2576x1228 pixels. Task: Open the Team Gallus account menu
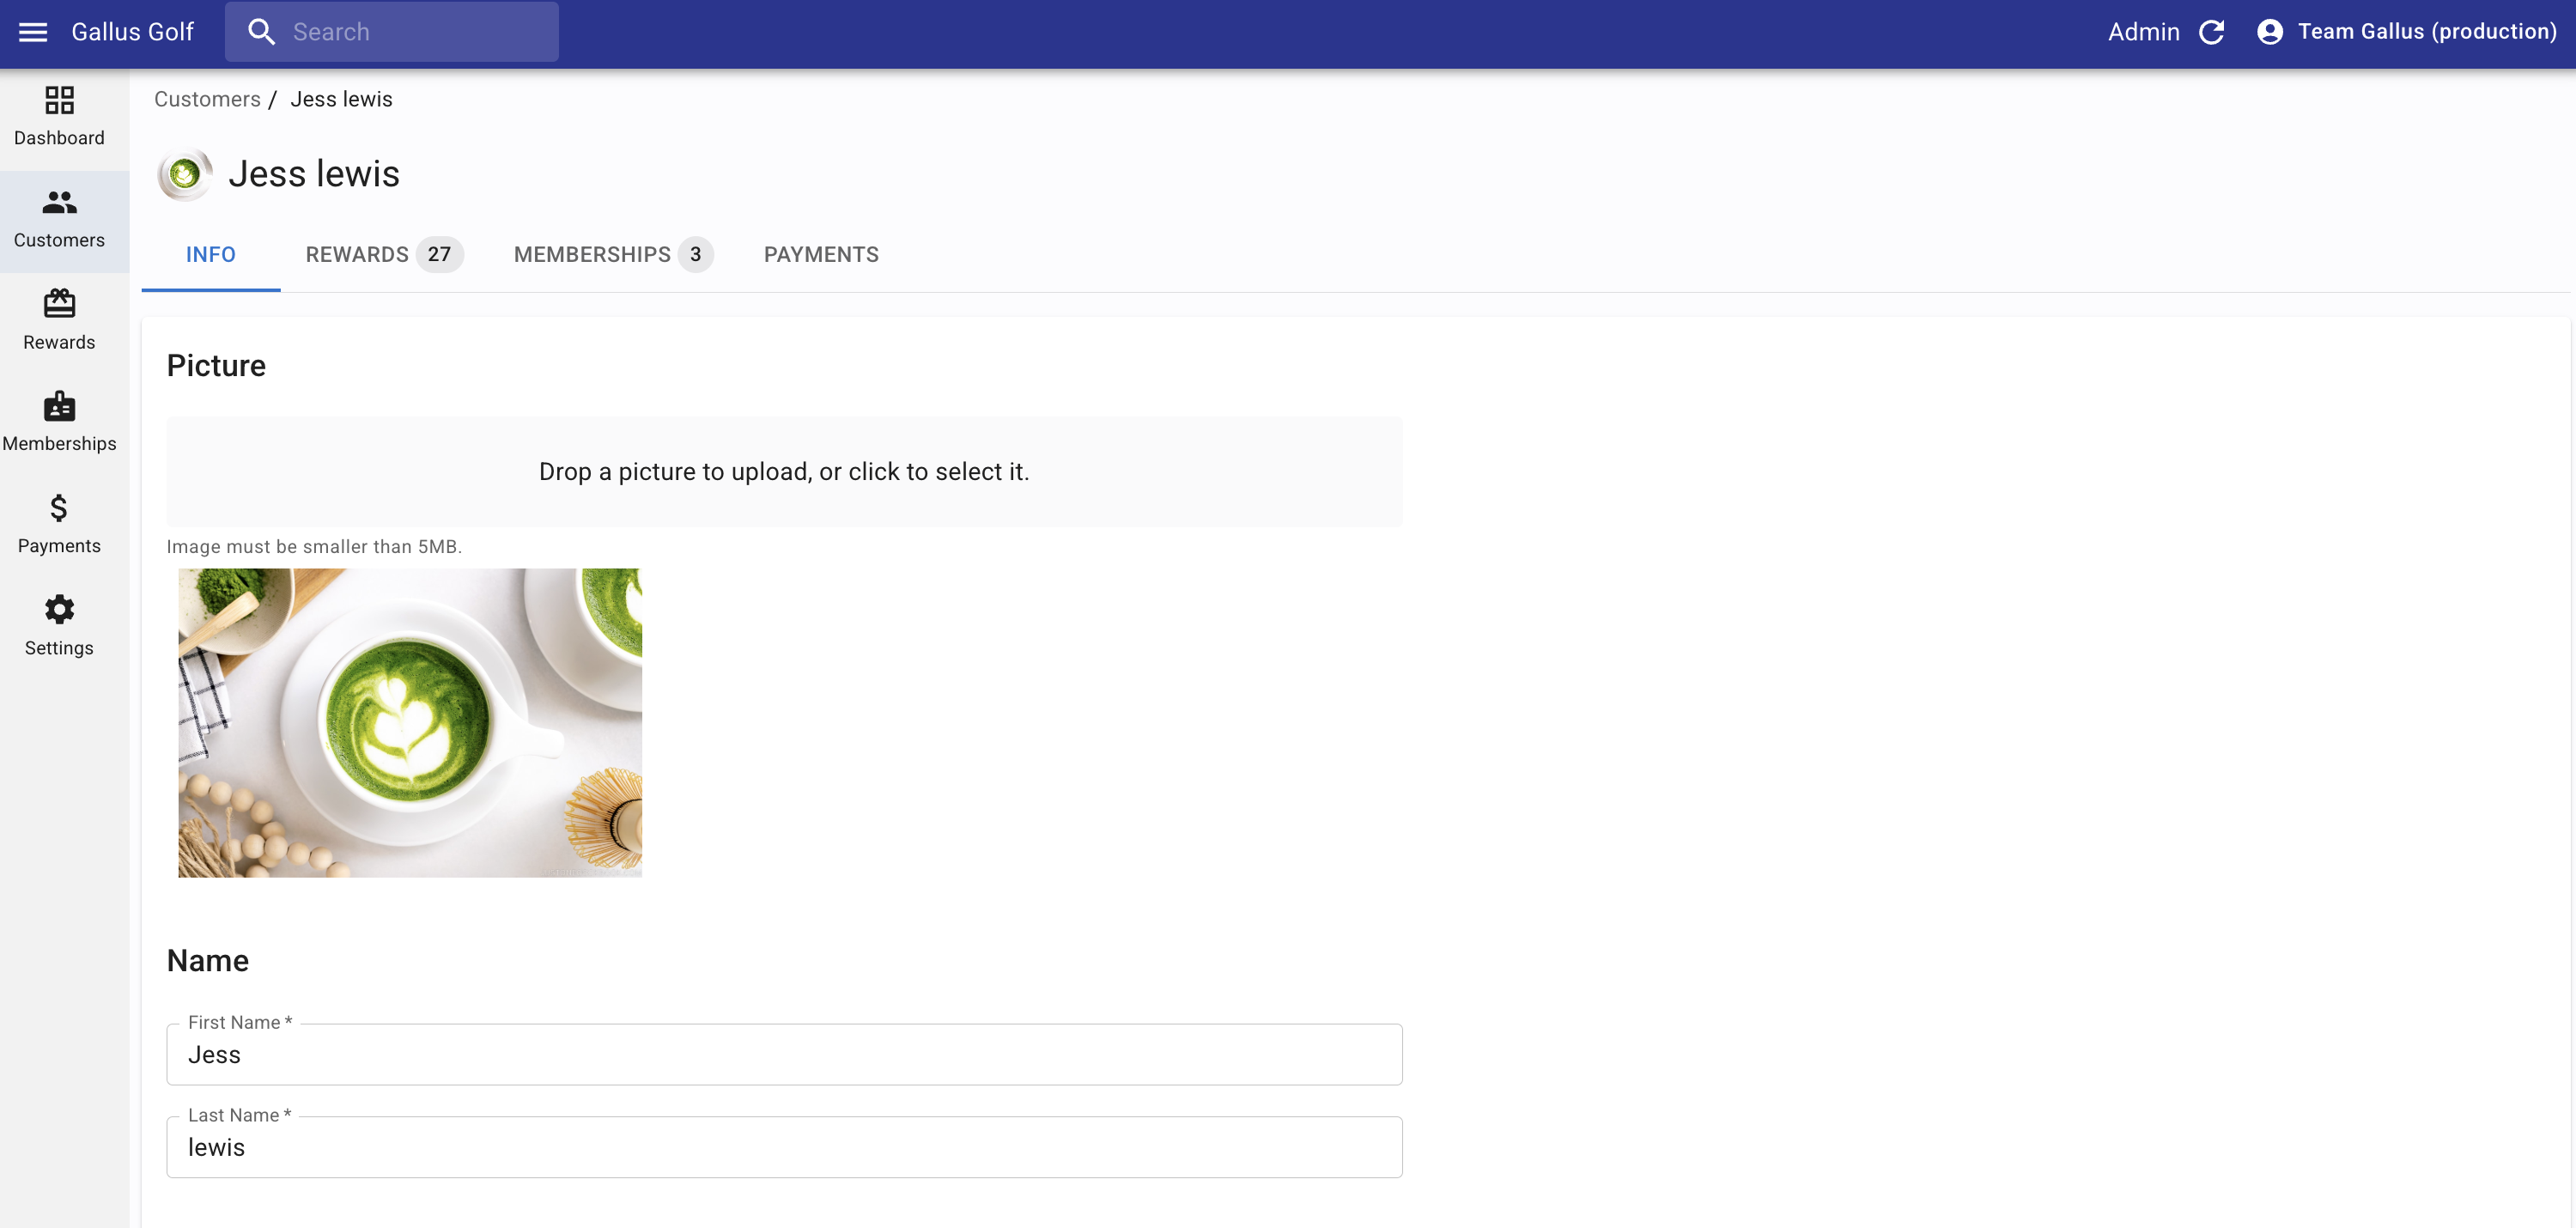(2406, 32)
